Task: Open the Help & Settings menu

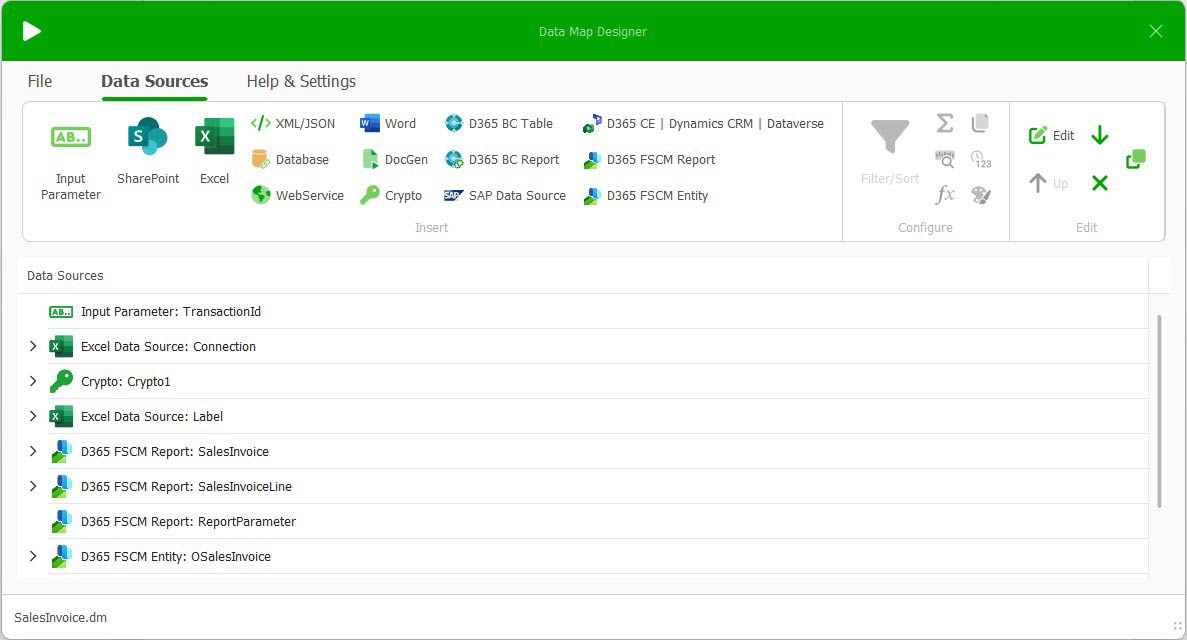Action: point(300,81)
